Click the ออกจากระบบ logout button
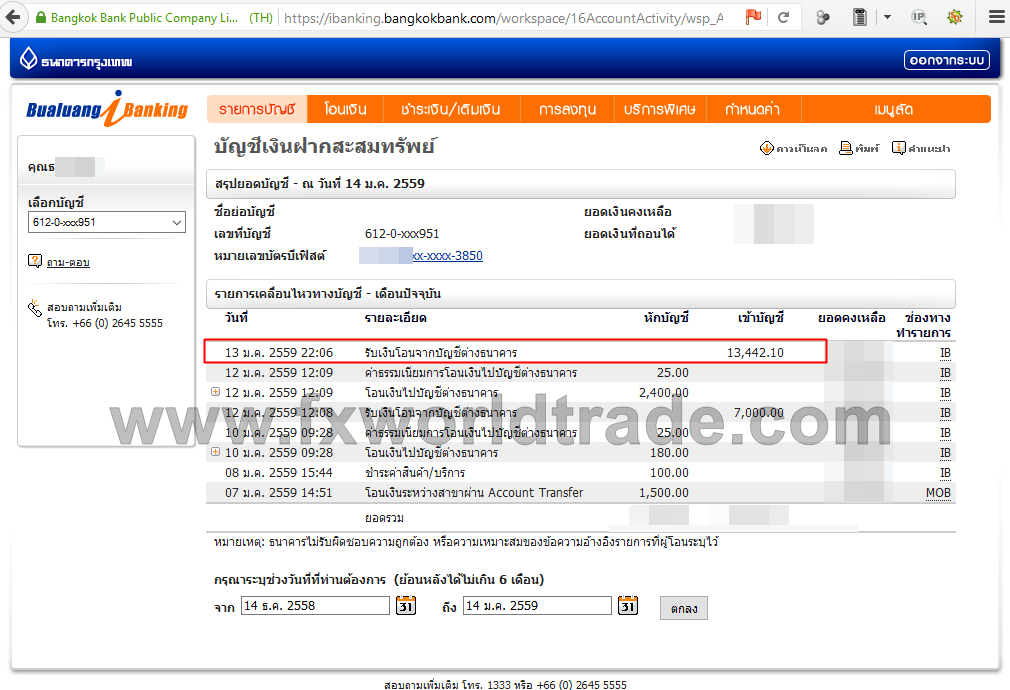The height and width of the screenshot is (690, 1010). coord(947,60)
